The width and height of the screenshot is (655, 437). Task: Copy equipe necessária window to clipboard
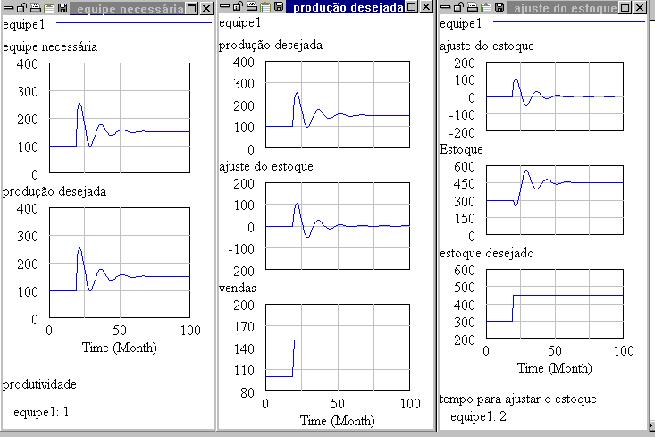click(x=47, y=8)
